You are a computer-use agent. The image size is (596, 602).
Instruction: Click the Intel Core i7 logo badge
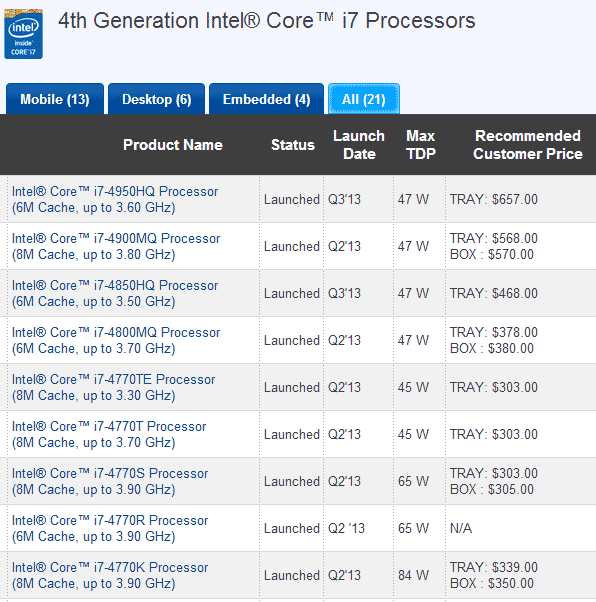(23, 34)
